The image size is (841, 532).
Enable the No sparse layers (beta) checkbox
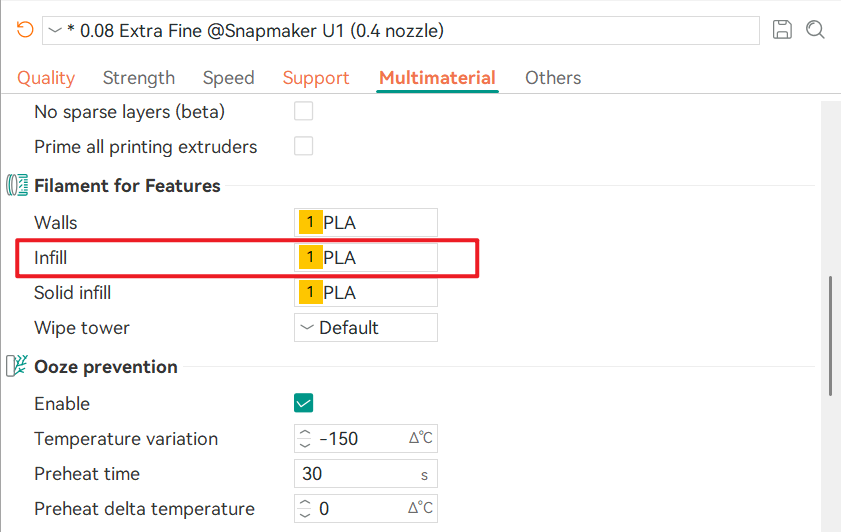(304, 112)
